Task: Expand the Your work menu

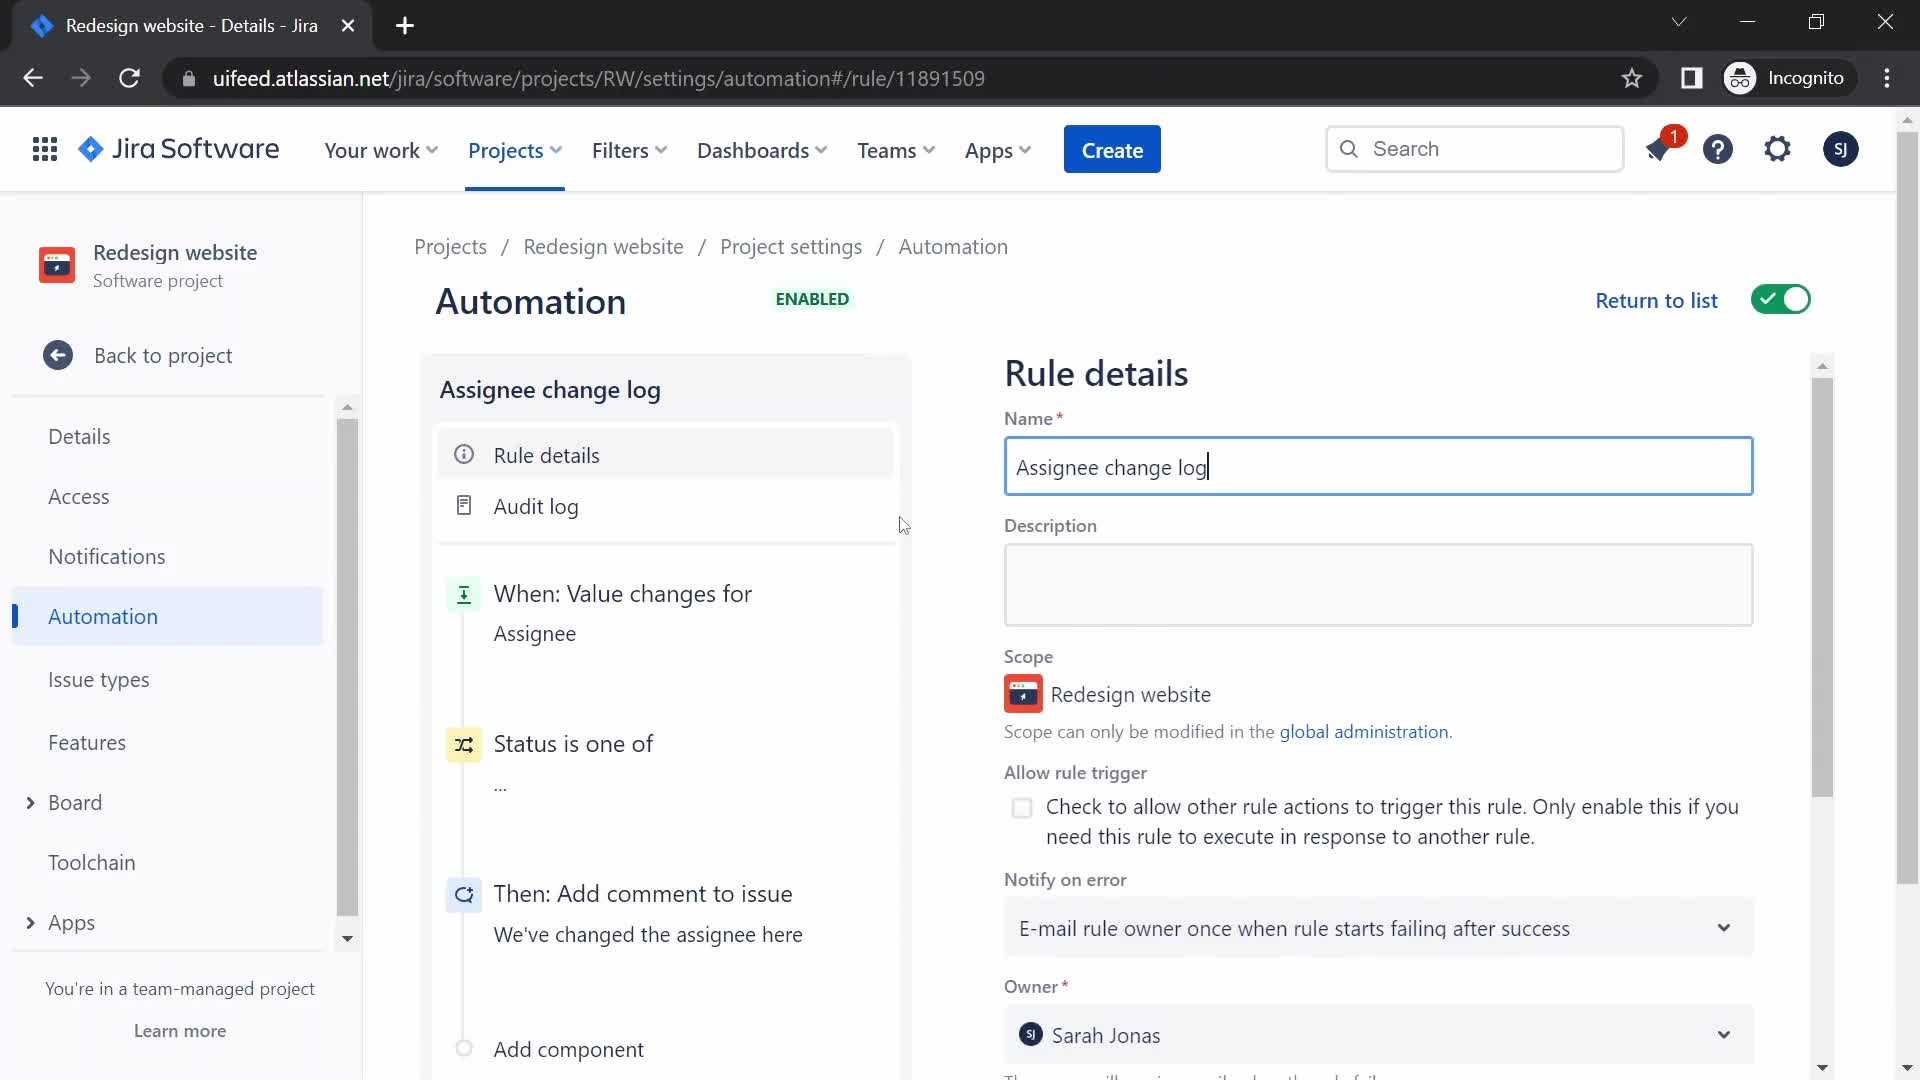Action: click(381, 151)
